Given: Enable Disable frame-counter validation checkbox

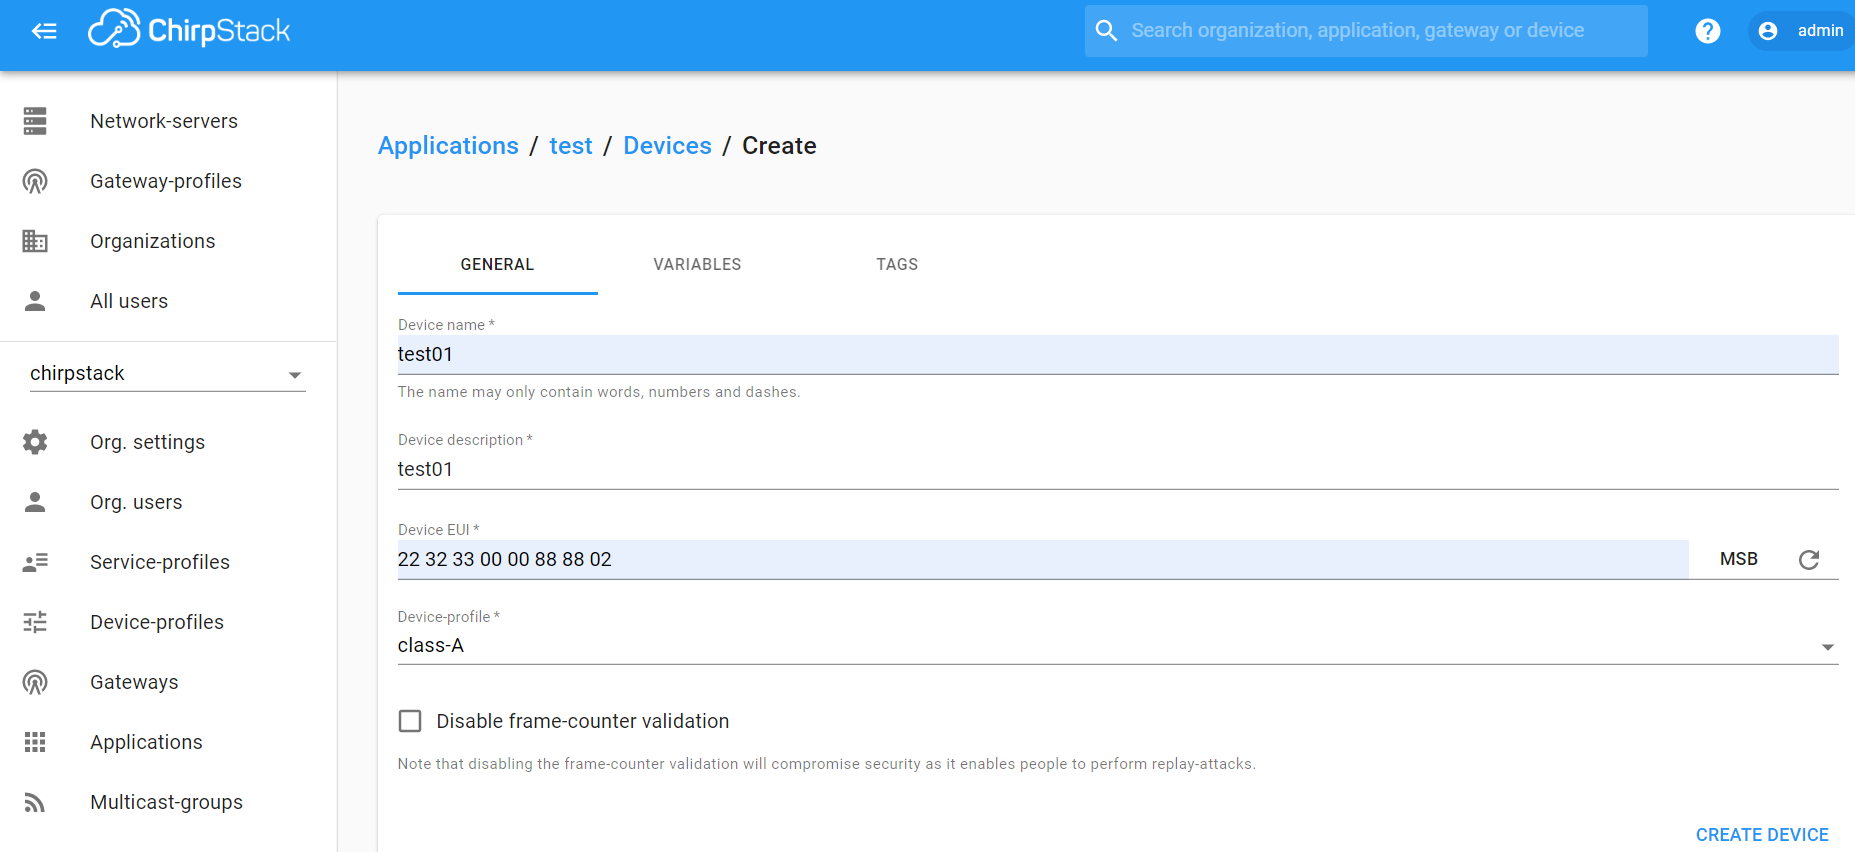Looking at the screenshot, I should coord(410,721).
